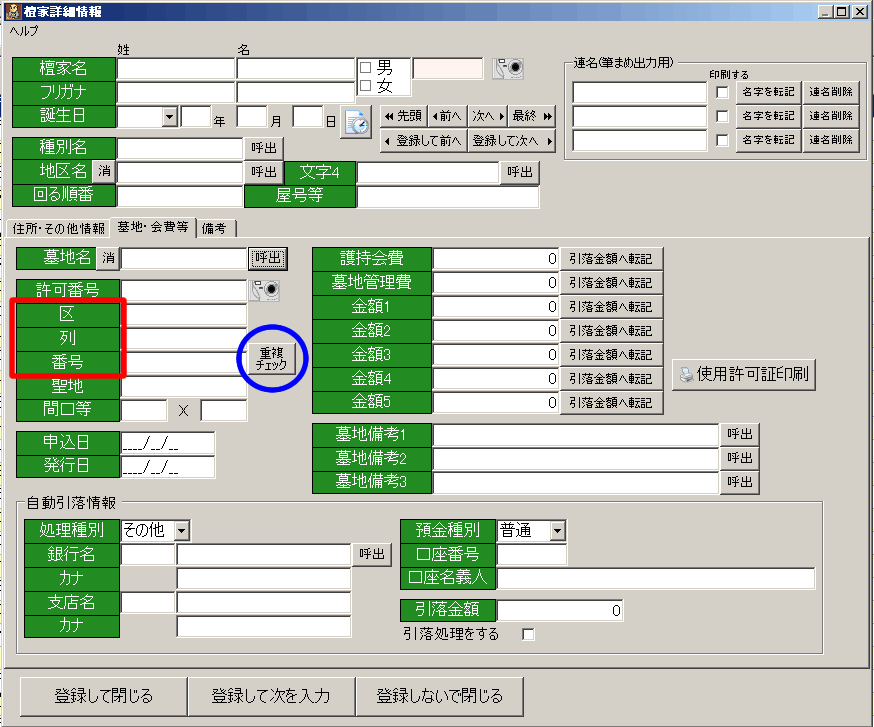Switch to the 備考 tab

tap(216, 229)
